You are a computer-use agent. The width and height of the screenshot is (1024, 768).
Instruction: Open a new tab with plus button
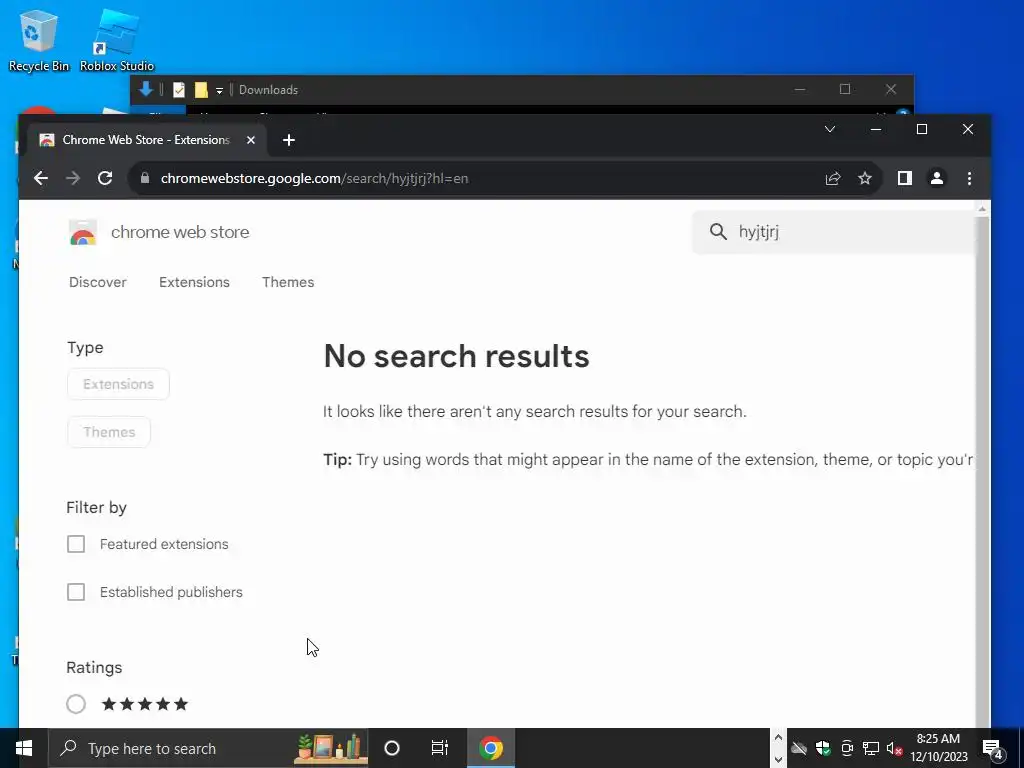[x=289, y=140]
